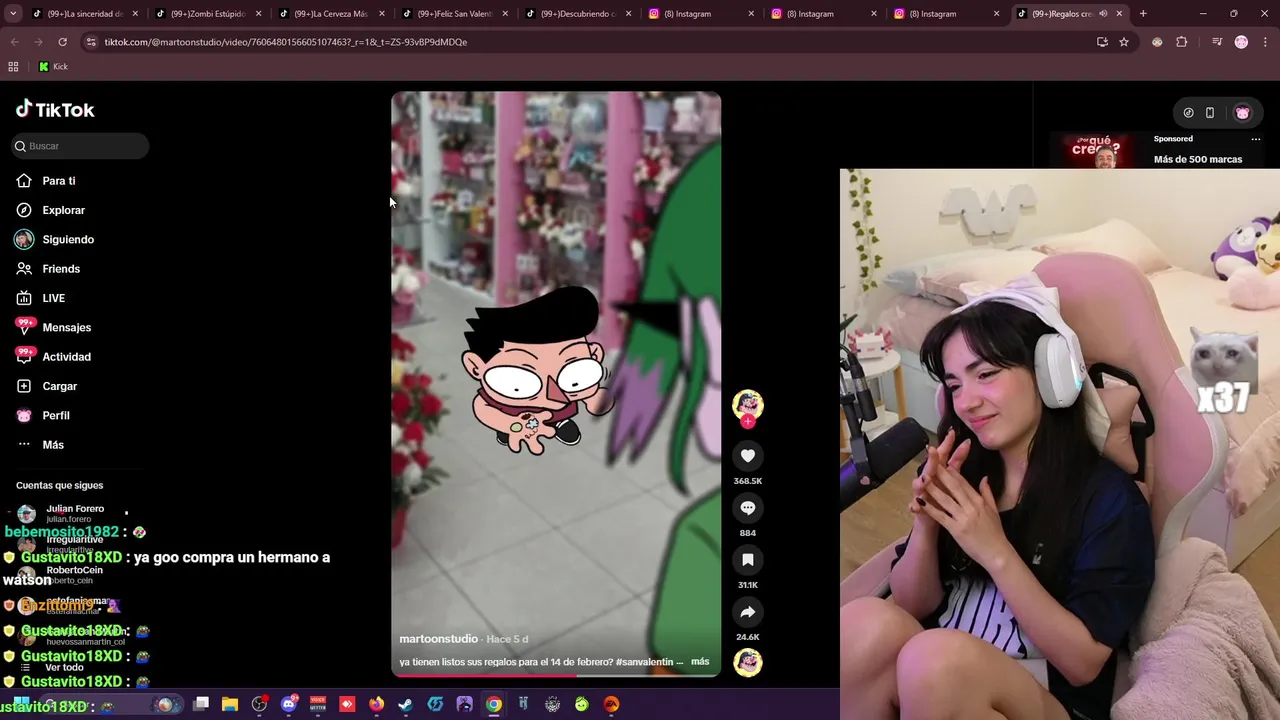Open the #sanvalentin hashtag
This screenshot has height=720, width=1280.
click(645, 662)
